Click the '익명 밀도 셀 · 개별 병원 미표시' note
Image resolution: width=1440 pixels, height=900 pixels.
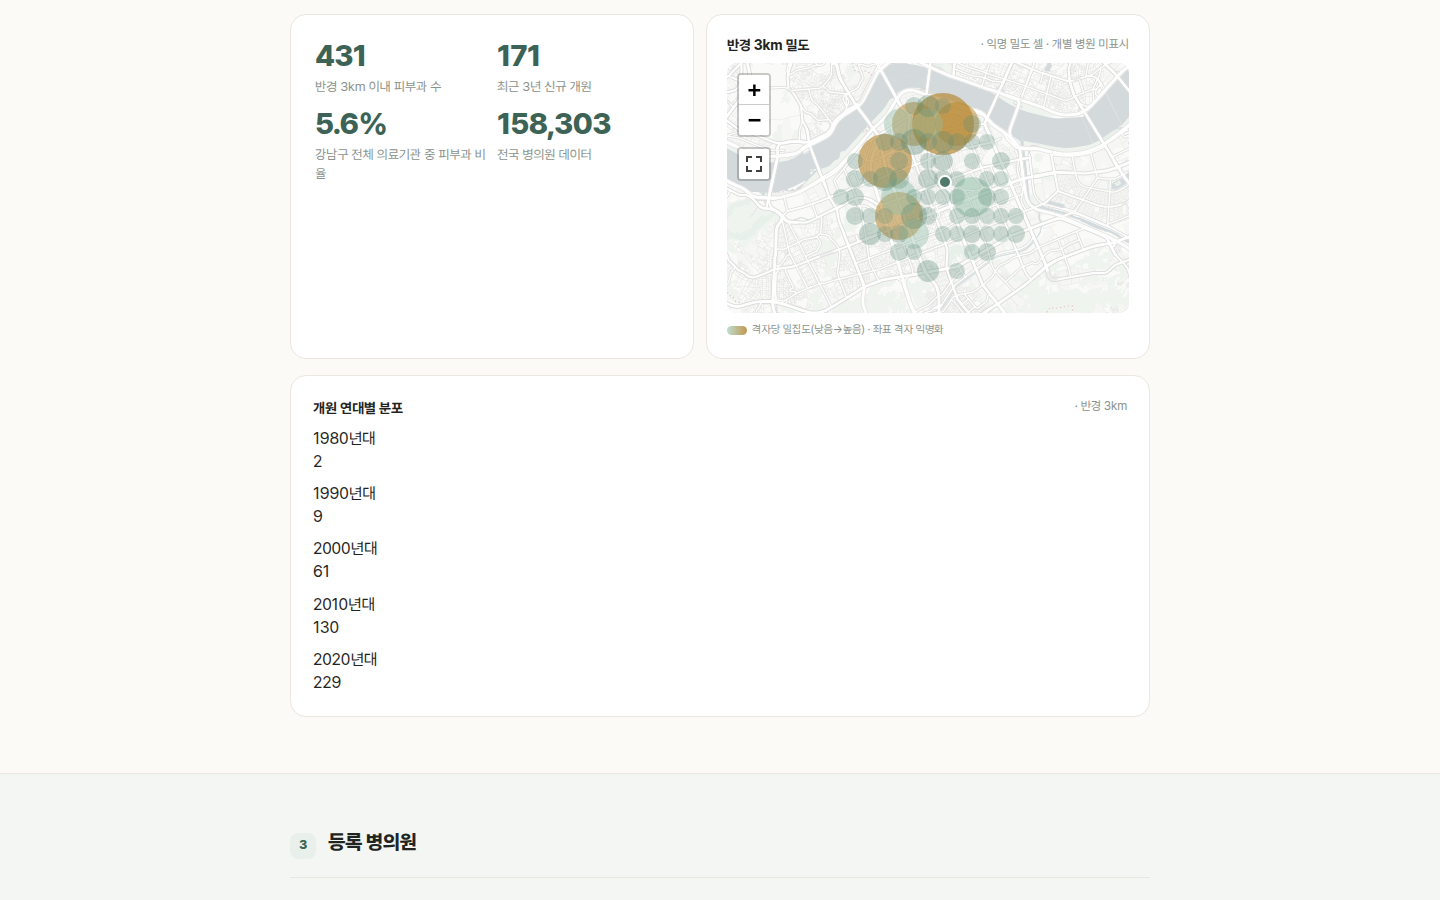1055,44
